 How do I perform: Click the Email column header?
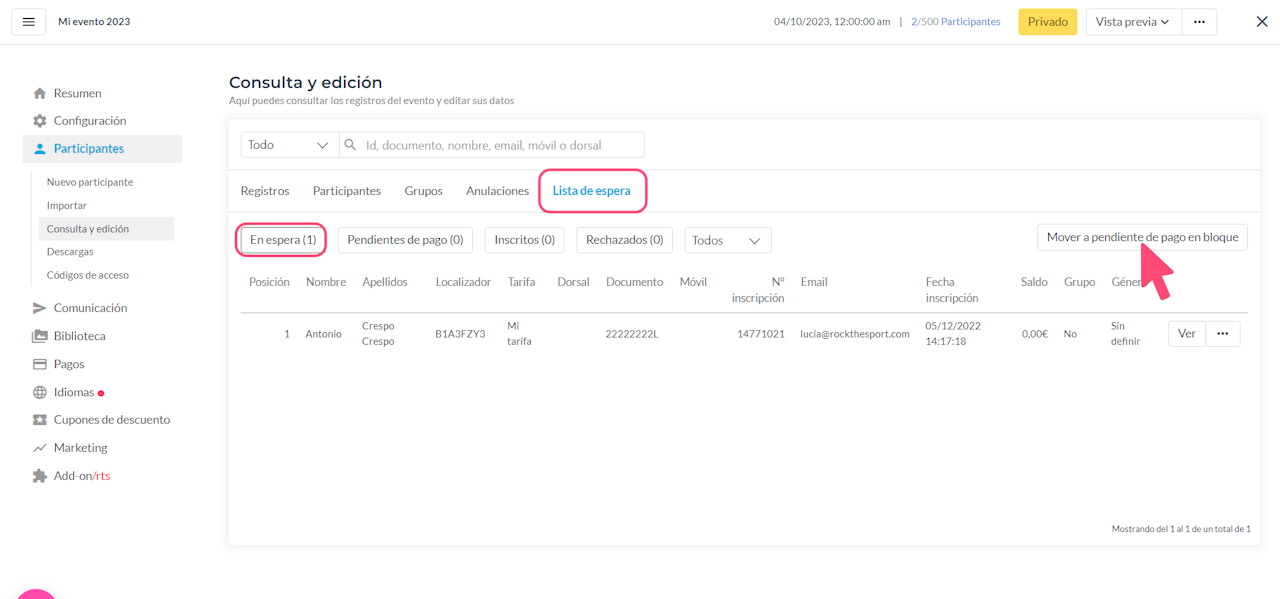coord(814,282)
